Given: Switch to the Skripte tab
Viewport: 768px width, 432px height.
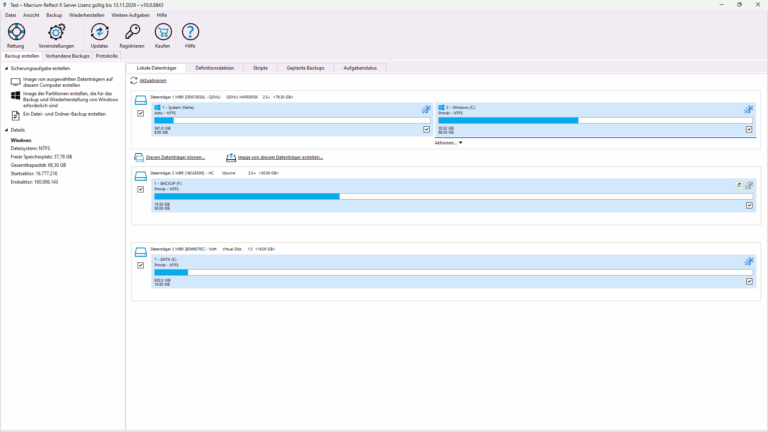Looking at the screenshot, I should pos(260,68).
